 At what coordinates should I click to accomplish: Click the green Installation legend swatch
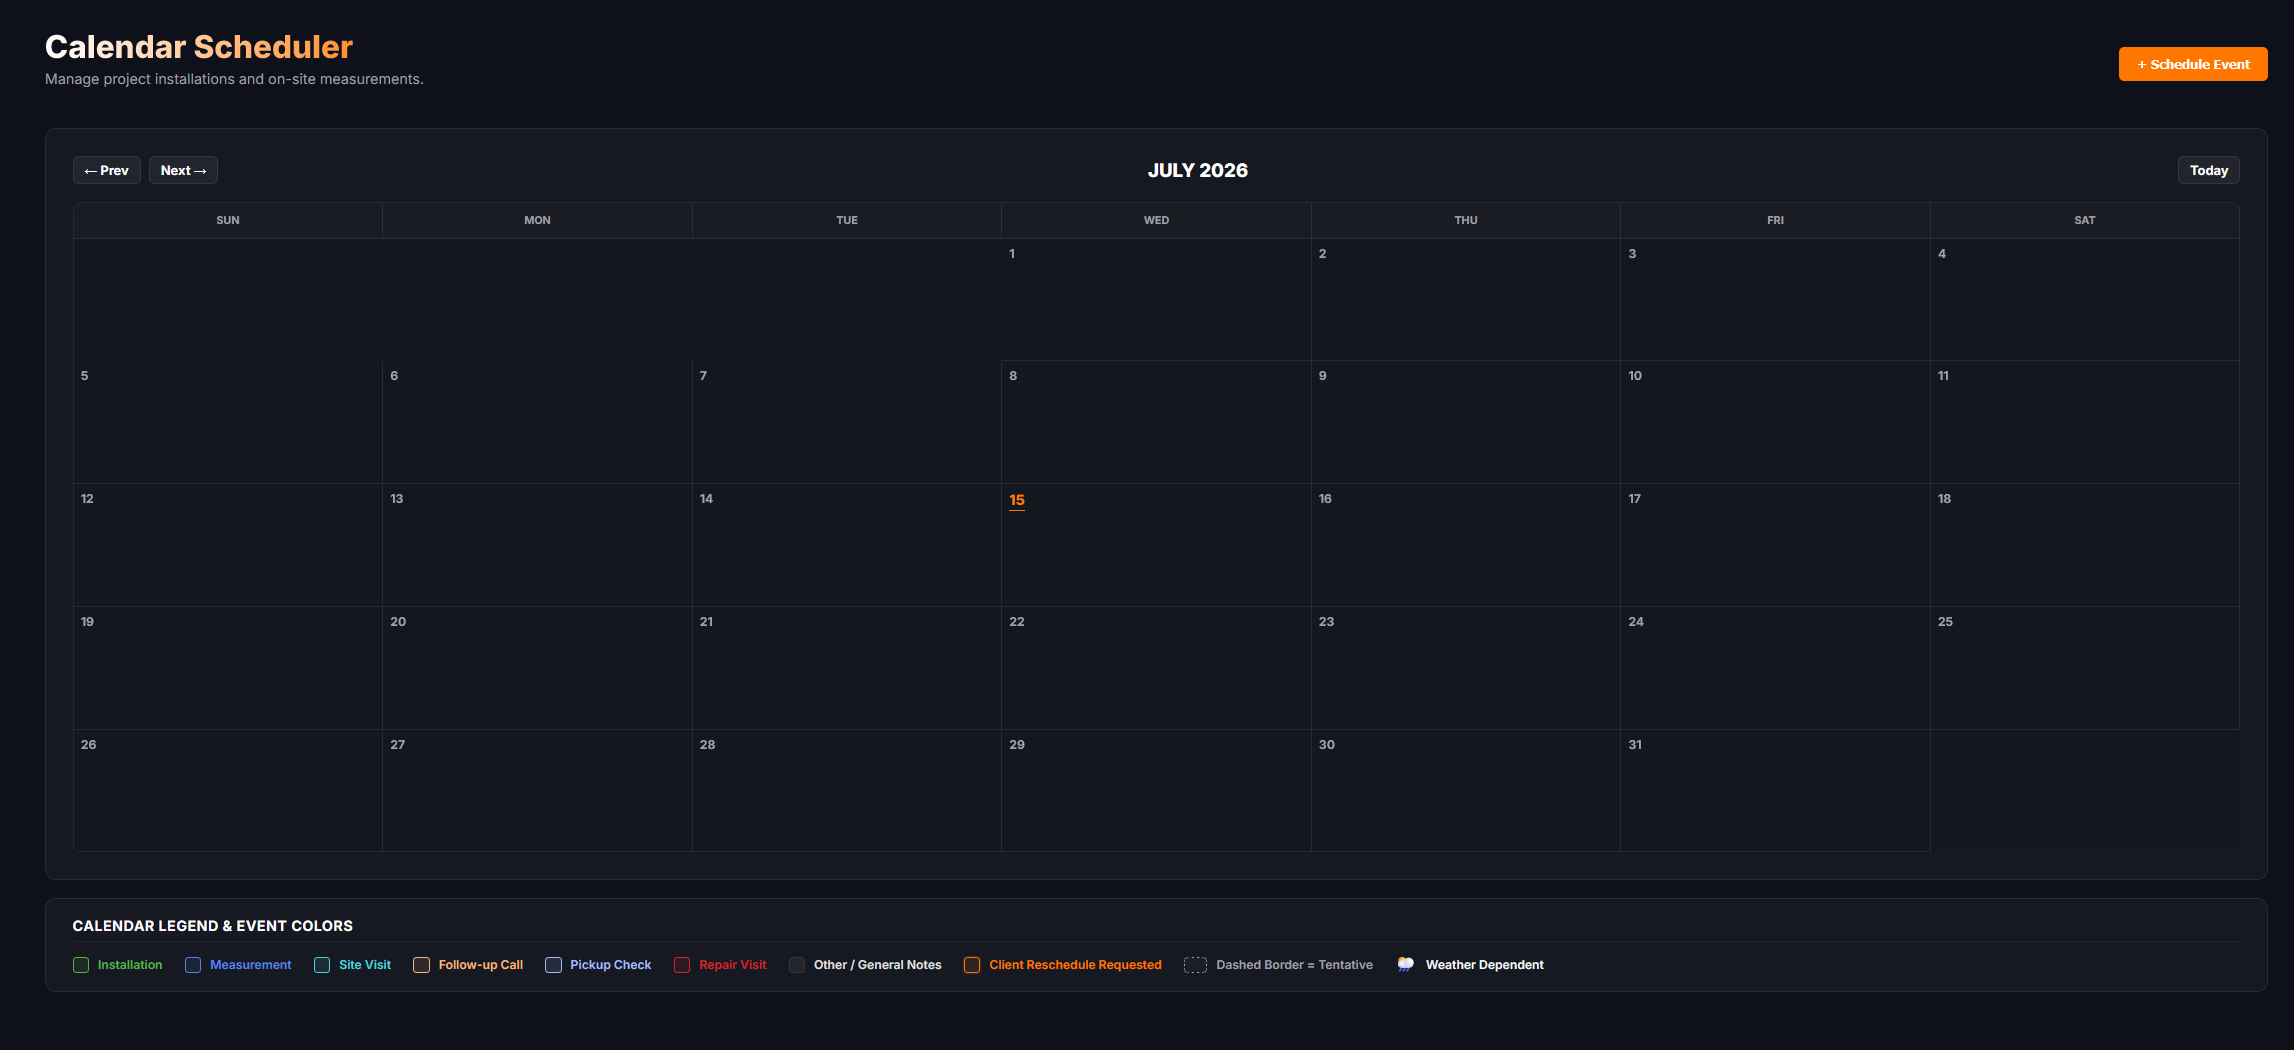[81, 965]
